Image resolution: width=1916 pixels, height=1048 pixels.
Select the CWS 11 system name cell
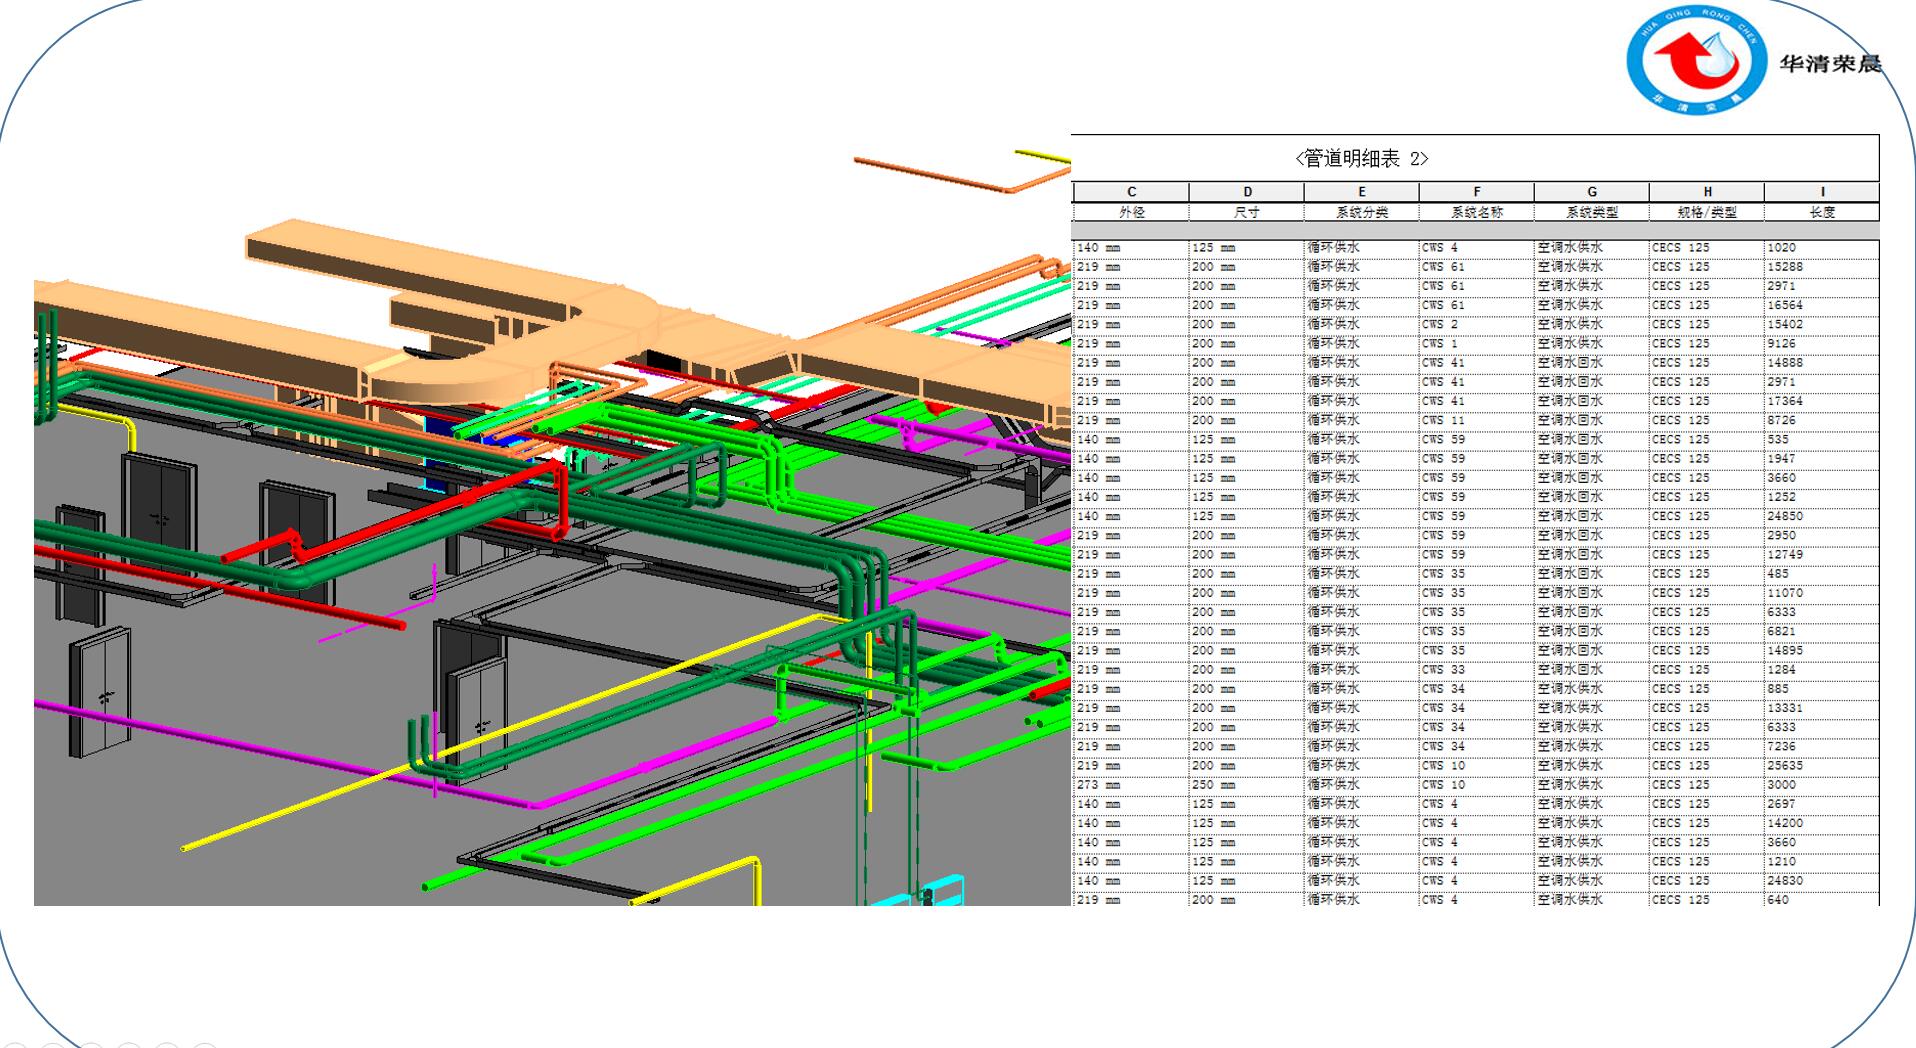point(1477,420)
